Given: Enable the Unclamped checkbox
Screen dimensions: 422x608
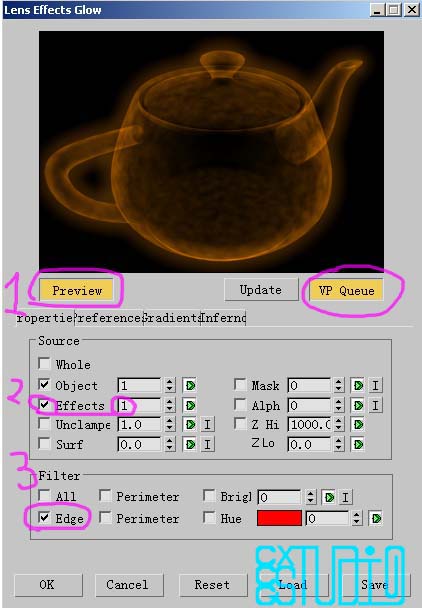Looking at the screenshot, I should click(x=44, y=424).
